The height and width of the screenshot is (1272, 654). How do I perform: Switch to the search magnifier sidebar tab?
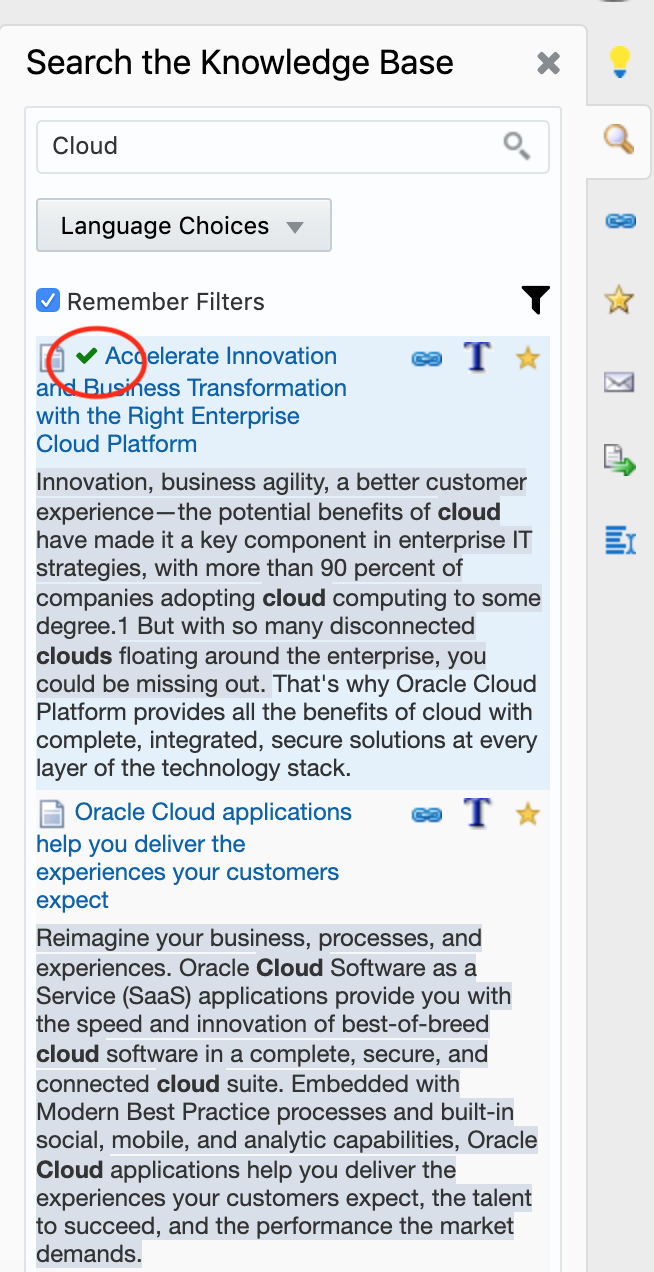(x=620, y=139)
